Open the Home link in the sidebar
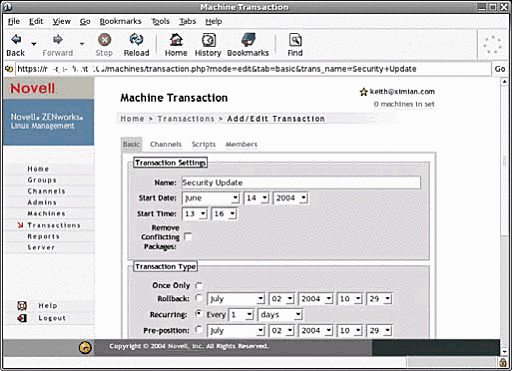The width and height of the screenshot is (512, 371). pyautogui.click(x=38, y=169)
